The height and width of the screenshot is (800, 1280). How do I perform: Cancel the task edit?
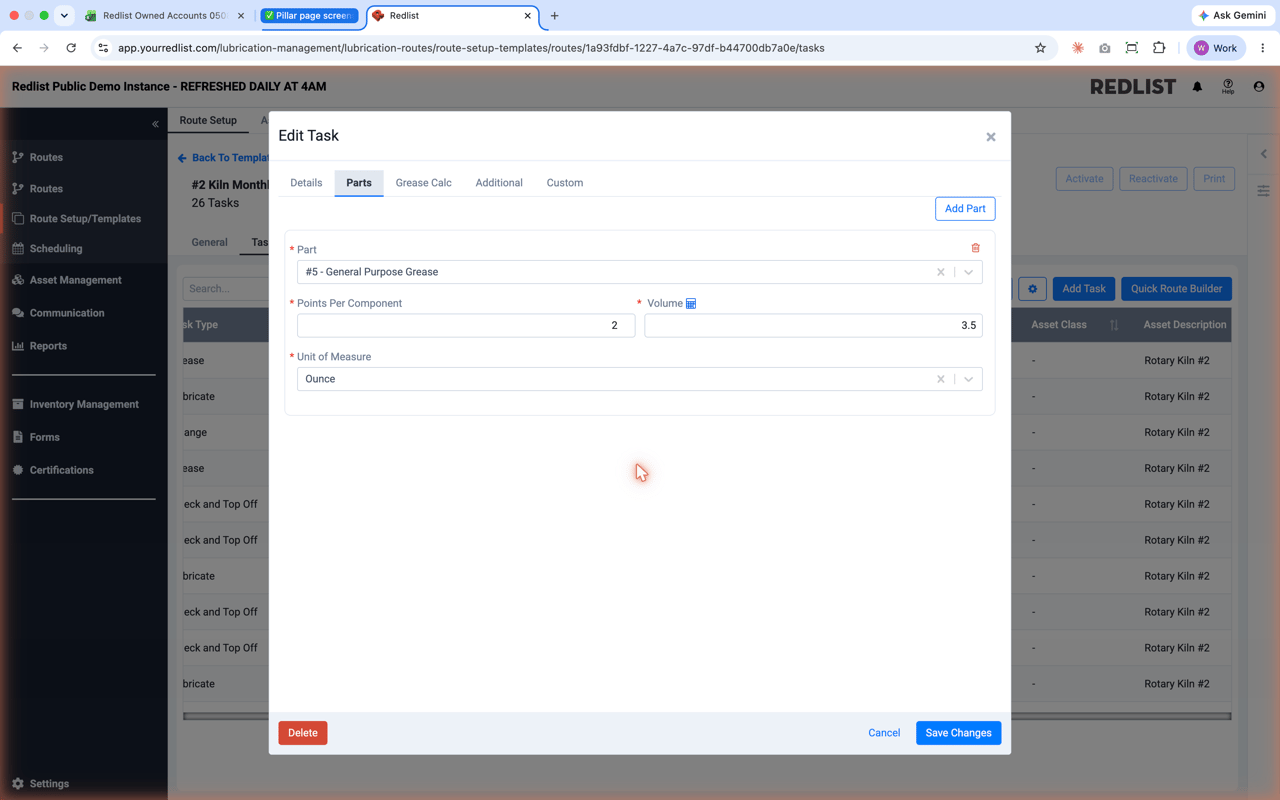click(x=884, y=733)
